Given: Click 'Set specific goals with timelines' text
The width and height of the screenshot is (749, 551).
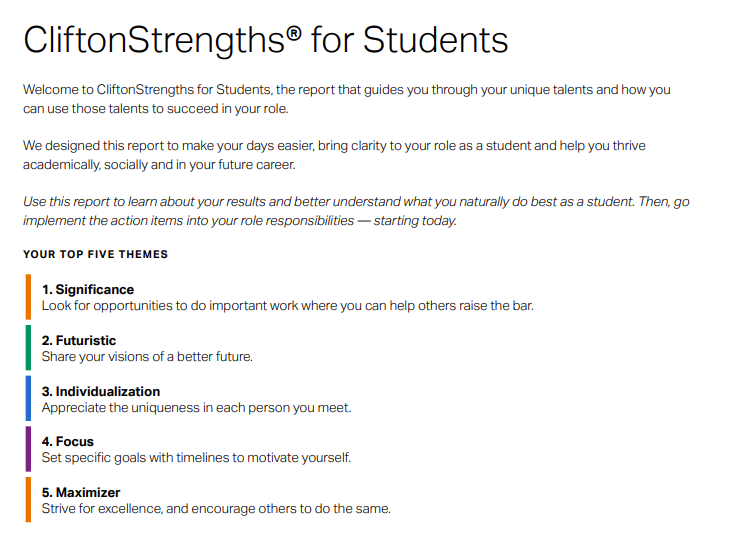Looking at the screenshot, I should [196, 458].
